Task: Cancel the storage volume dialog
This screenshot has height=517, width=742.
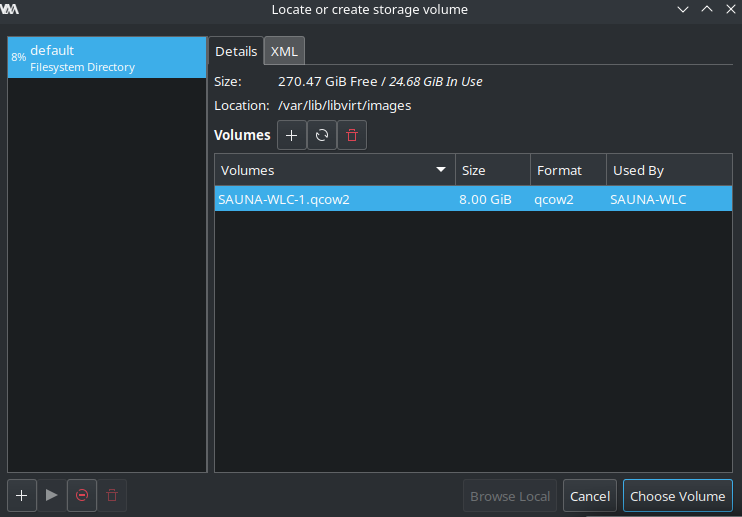Action: point(590,496)
